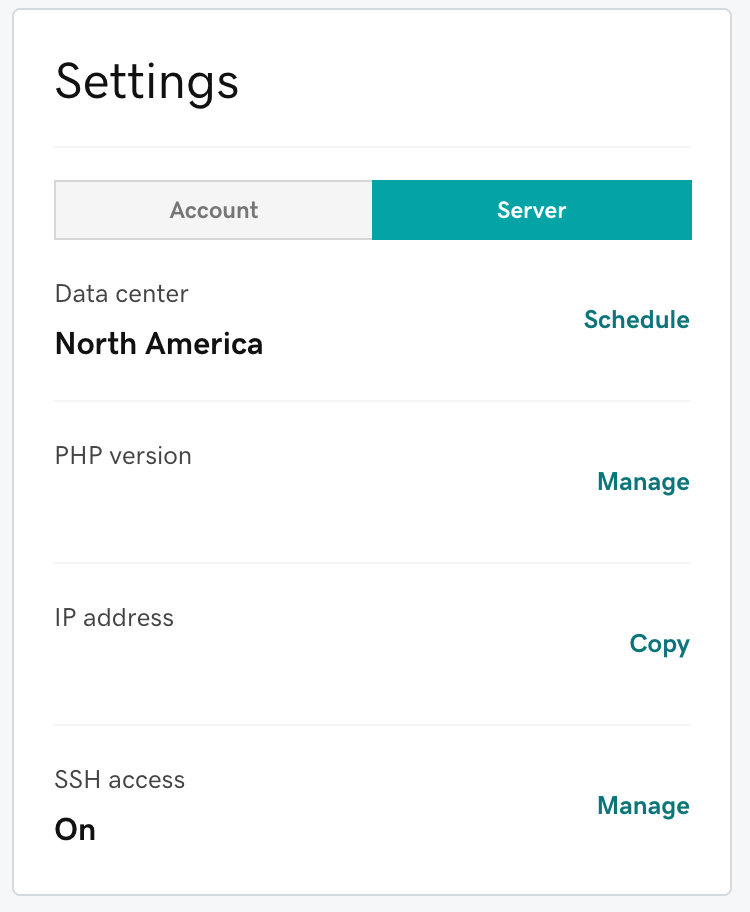Switch to the Account tab

214,210
